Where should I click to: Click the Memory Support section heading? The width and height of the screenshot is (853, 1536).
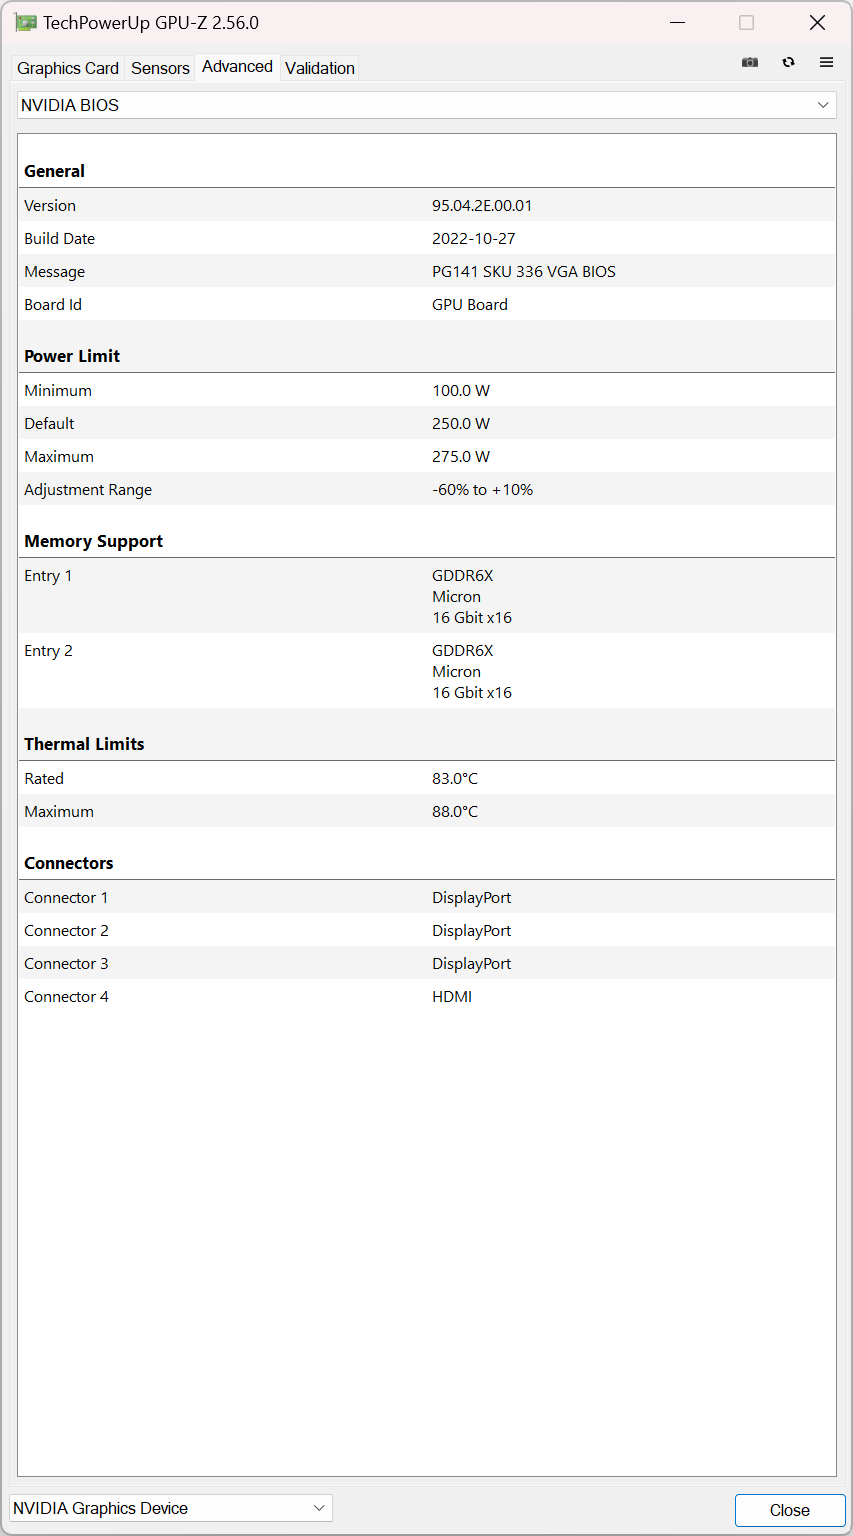point(93,541)
